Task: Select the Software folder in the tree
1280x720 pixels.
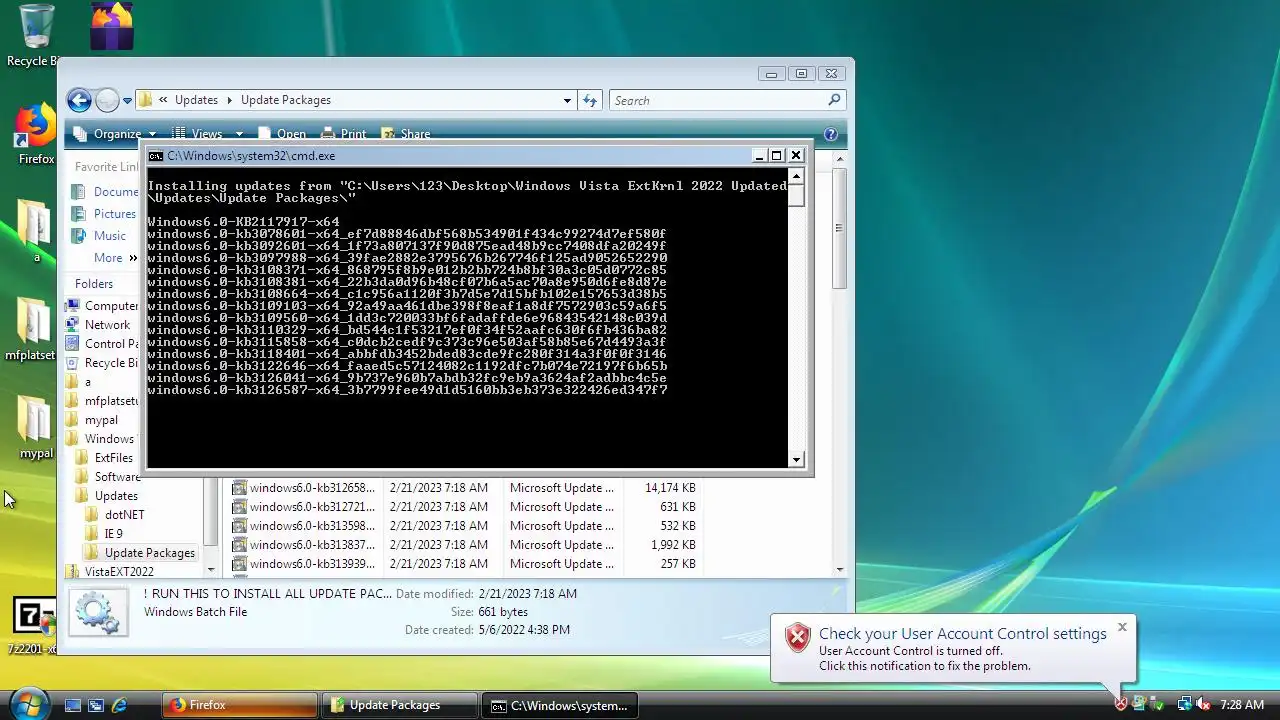Action: 109,477
